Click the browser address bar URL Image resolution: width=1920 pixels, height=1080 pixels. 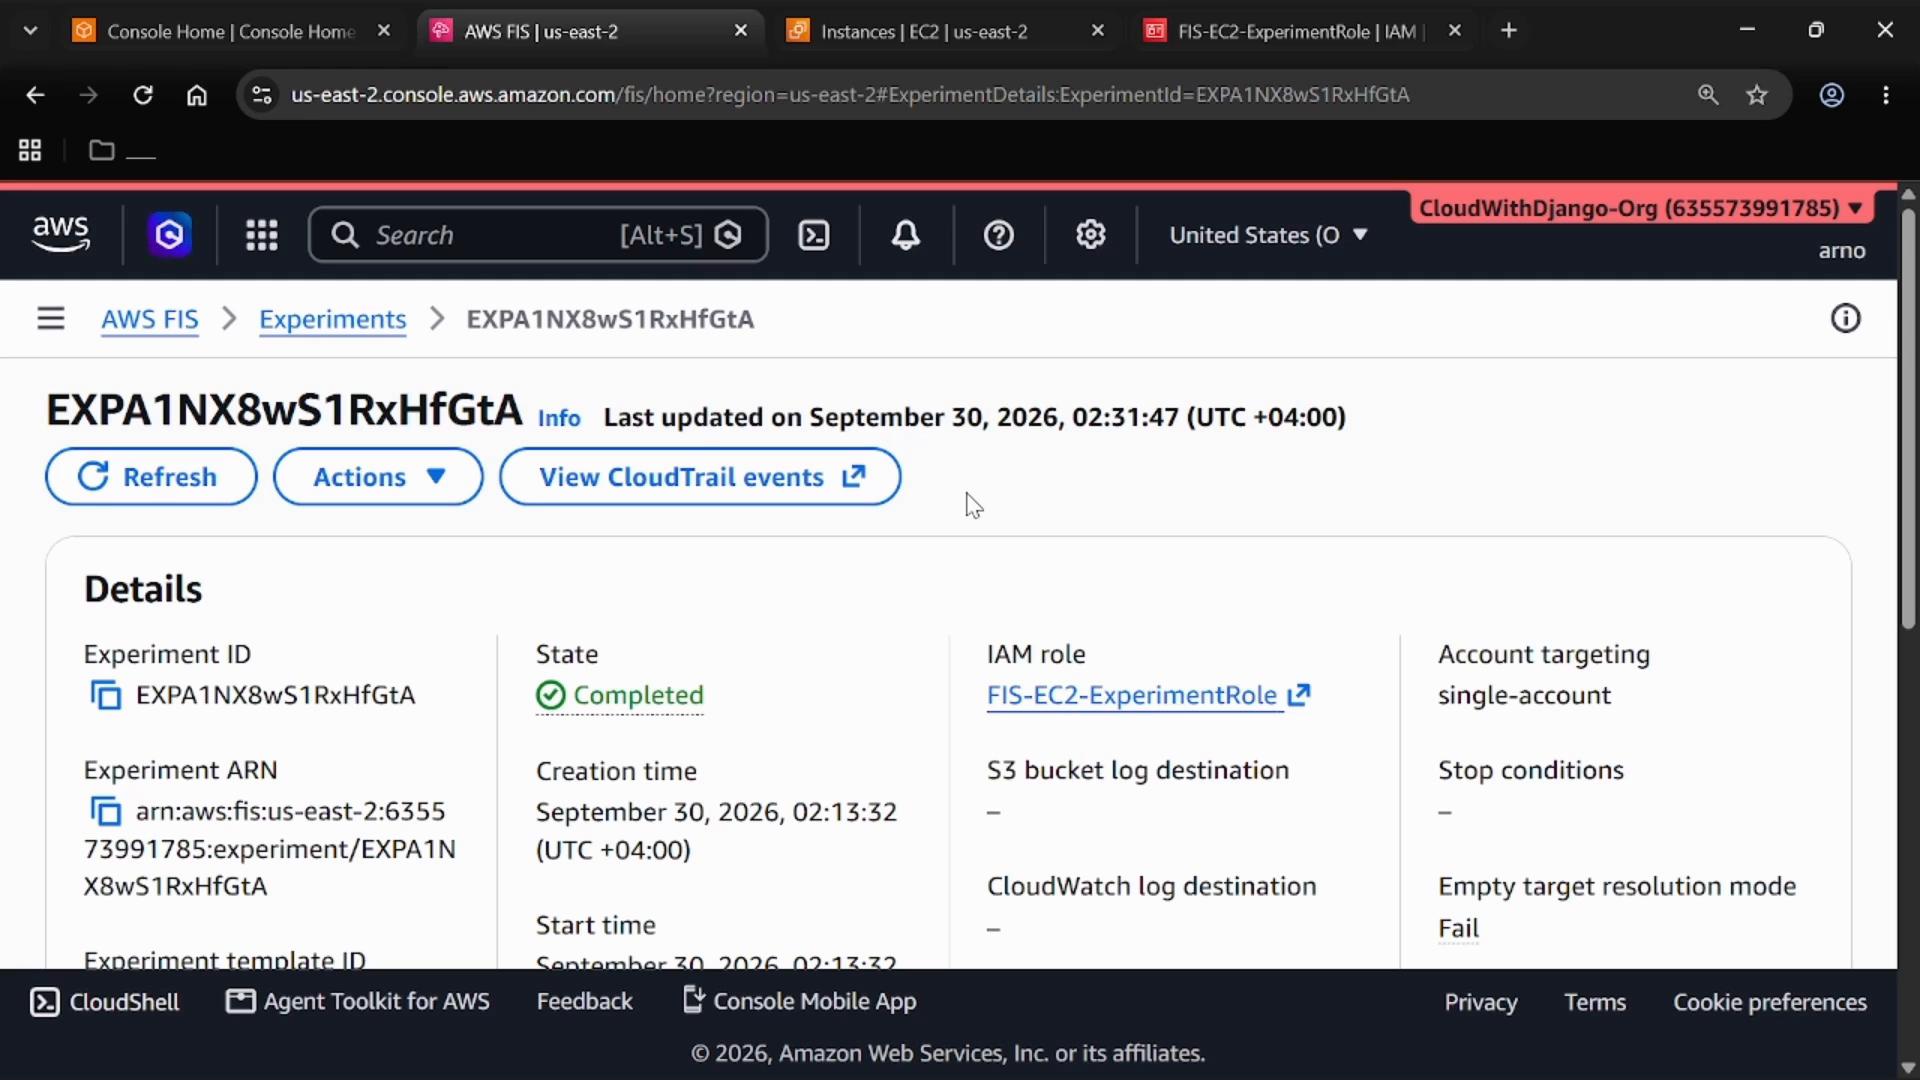[x=850, y=95]
